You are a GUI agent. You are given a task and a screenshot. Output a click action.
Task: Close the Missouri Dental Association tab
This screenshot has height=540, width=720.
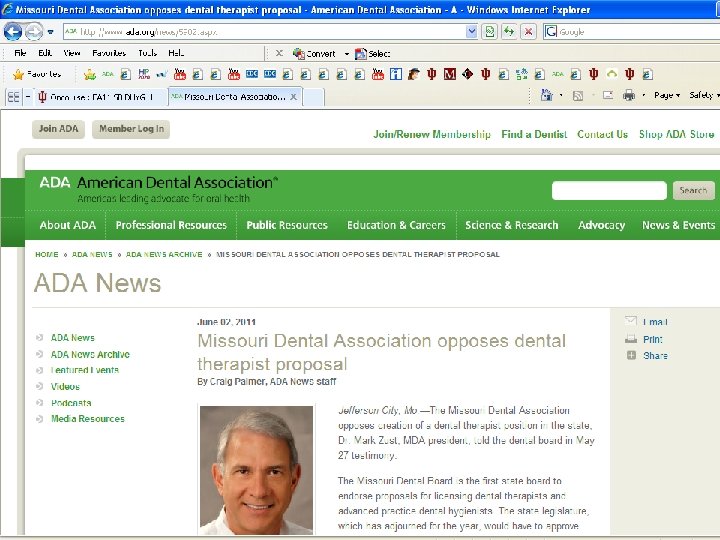coord(293,97)
